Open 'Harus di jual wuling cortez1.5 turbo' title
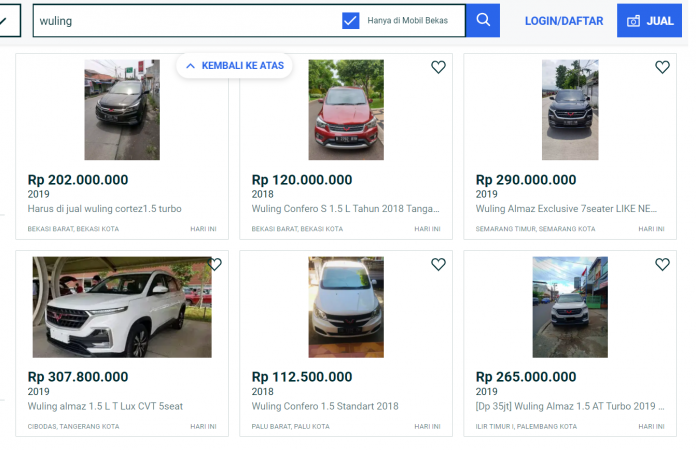The width and height of the screenshot is (696, 450). (x=104, y=209)
